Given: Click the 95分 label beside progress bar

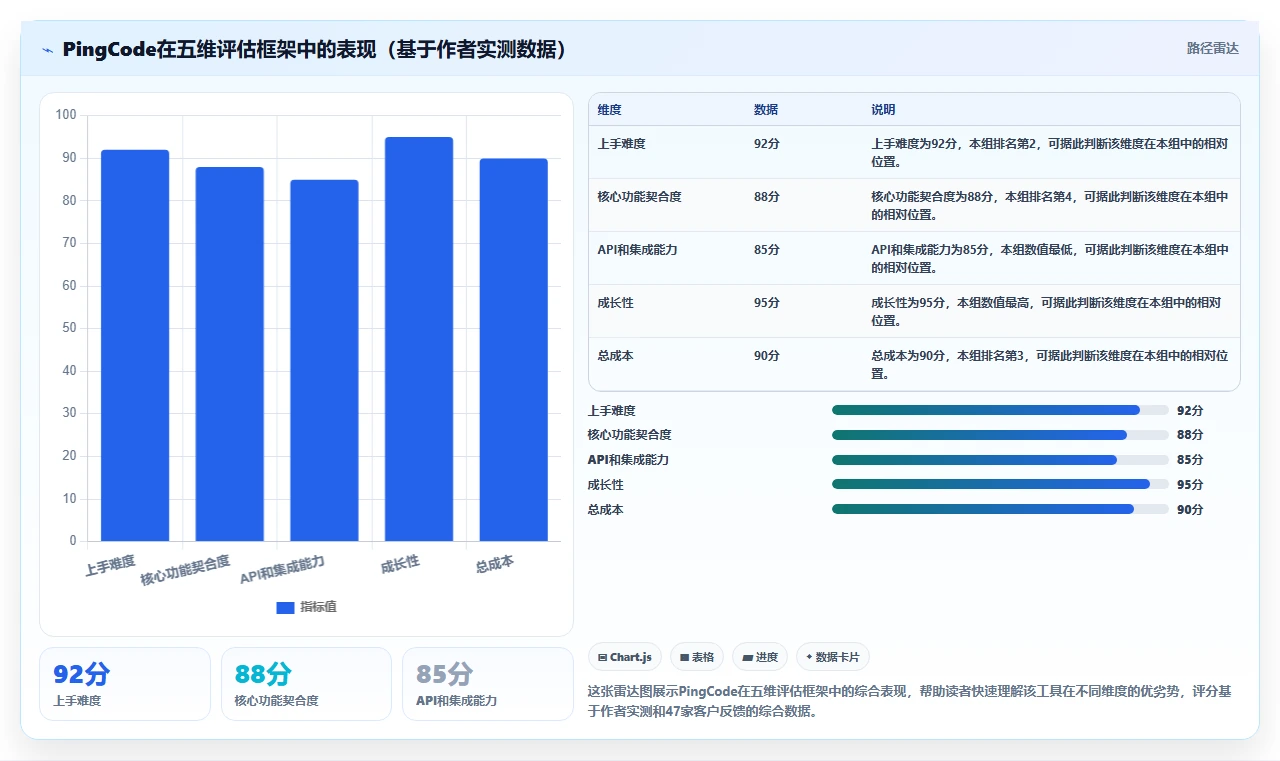Looking at the screenshot, I should pyautogui.click(x=1190, y=485).
